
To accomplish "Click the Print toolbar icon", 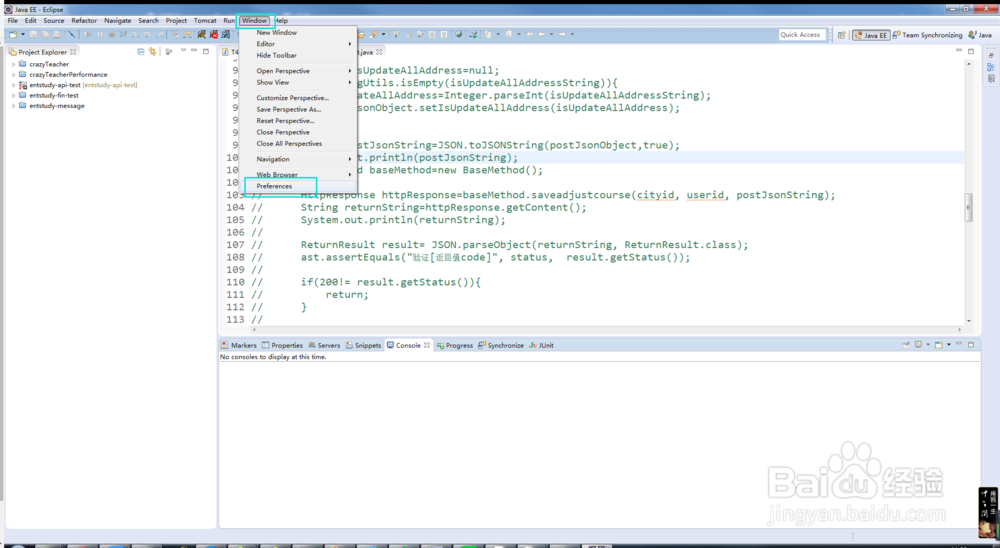I will [57, 34].
